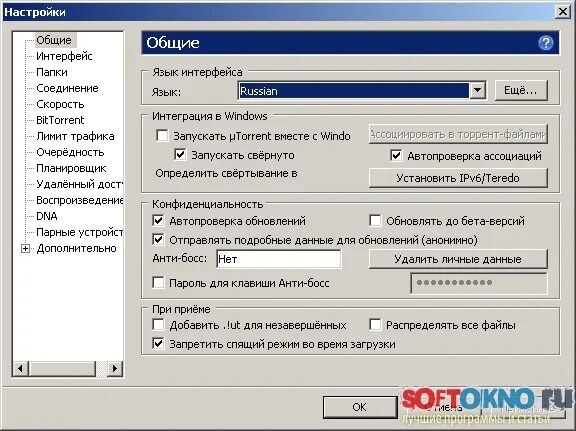The image size is (576, 431).
Task: Enable Запускать µTorrent вместе с Windows
Action: [162, 136]
